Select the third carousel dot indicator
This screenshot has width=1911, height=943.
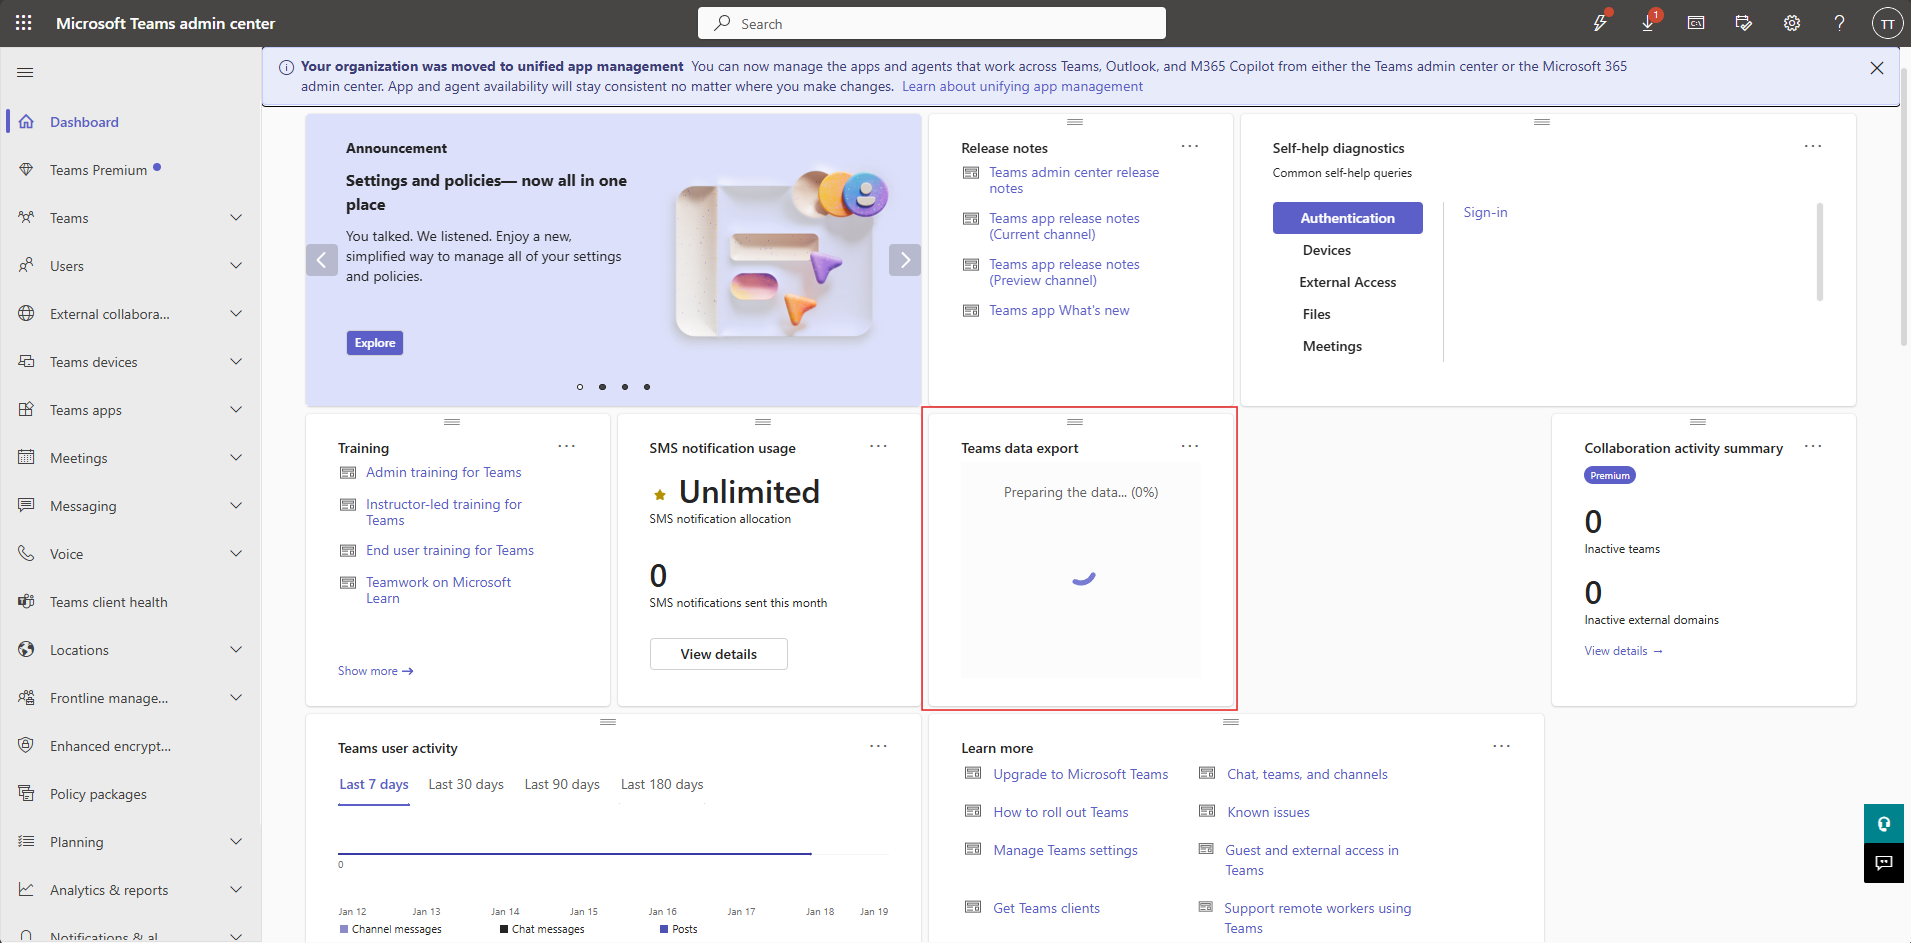pos(625,387)
